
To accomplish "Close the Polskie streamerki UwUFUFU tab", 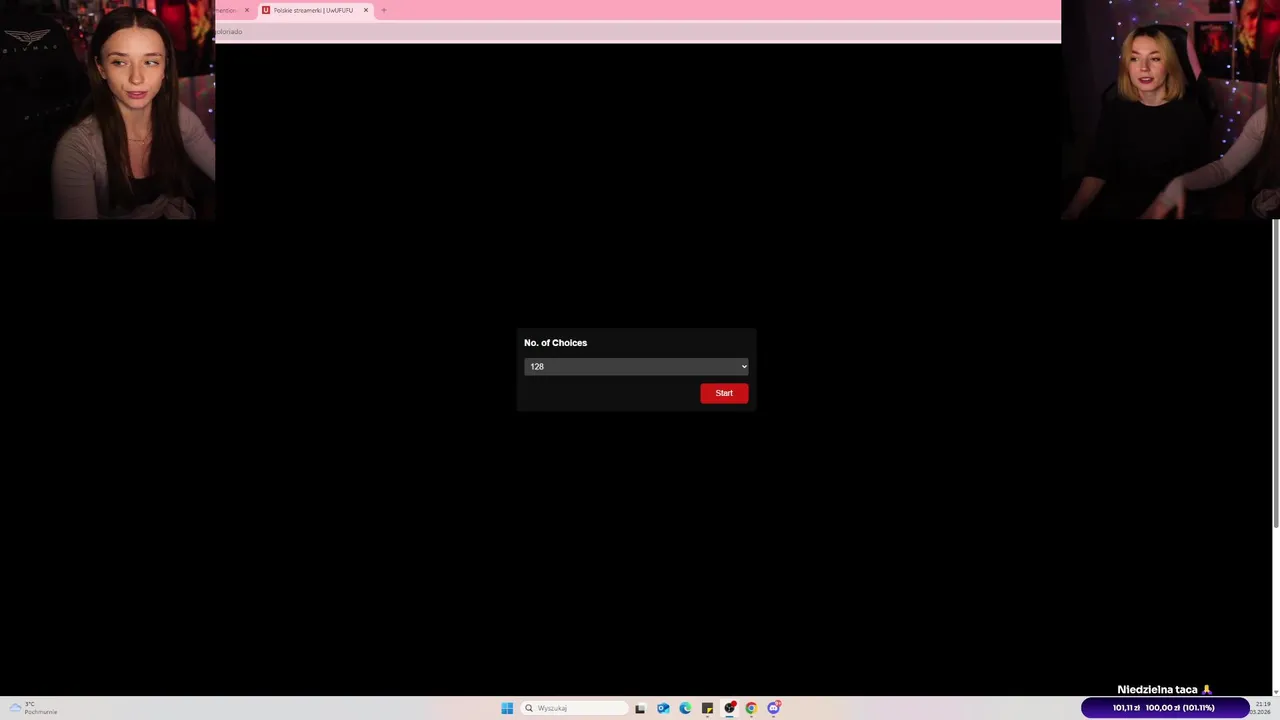I will (x=366, y=10).
